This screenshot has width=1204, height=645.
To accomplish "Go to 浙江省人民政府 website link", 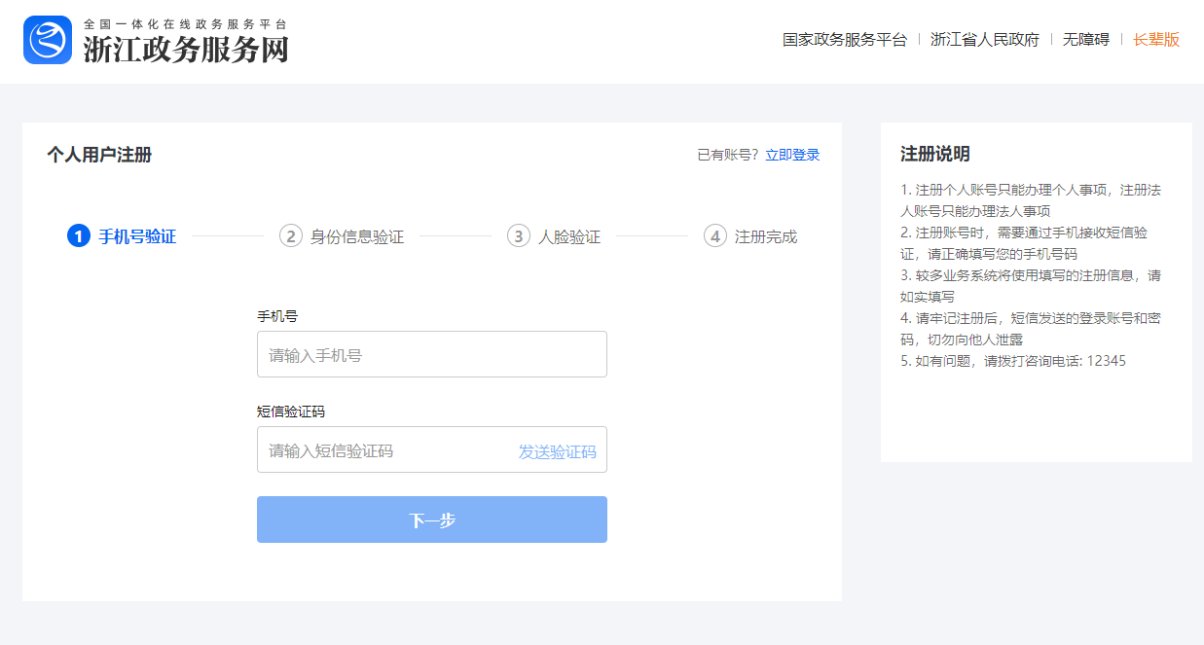I will tap(984, 40).
